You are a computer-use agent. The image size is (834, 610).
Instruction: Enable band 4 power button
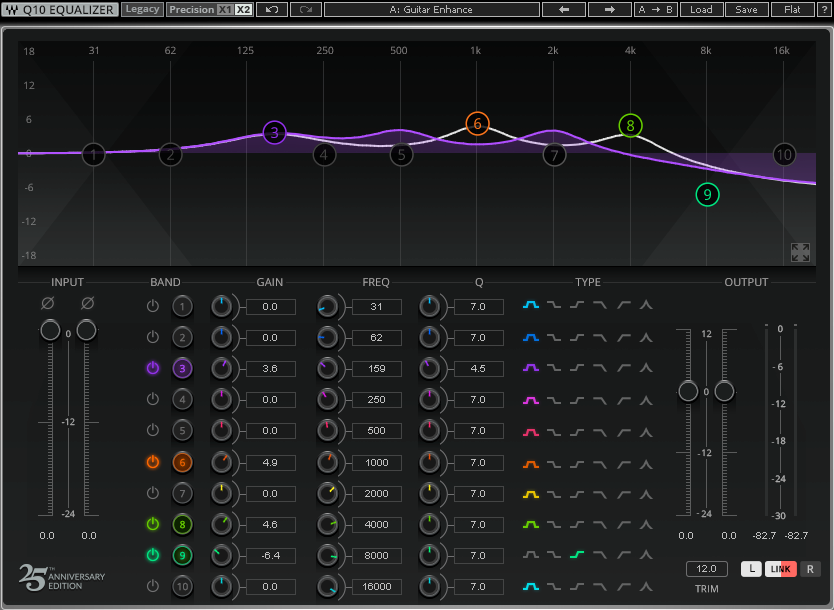coord(153,399)
